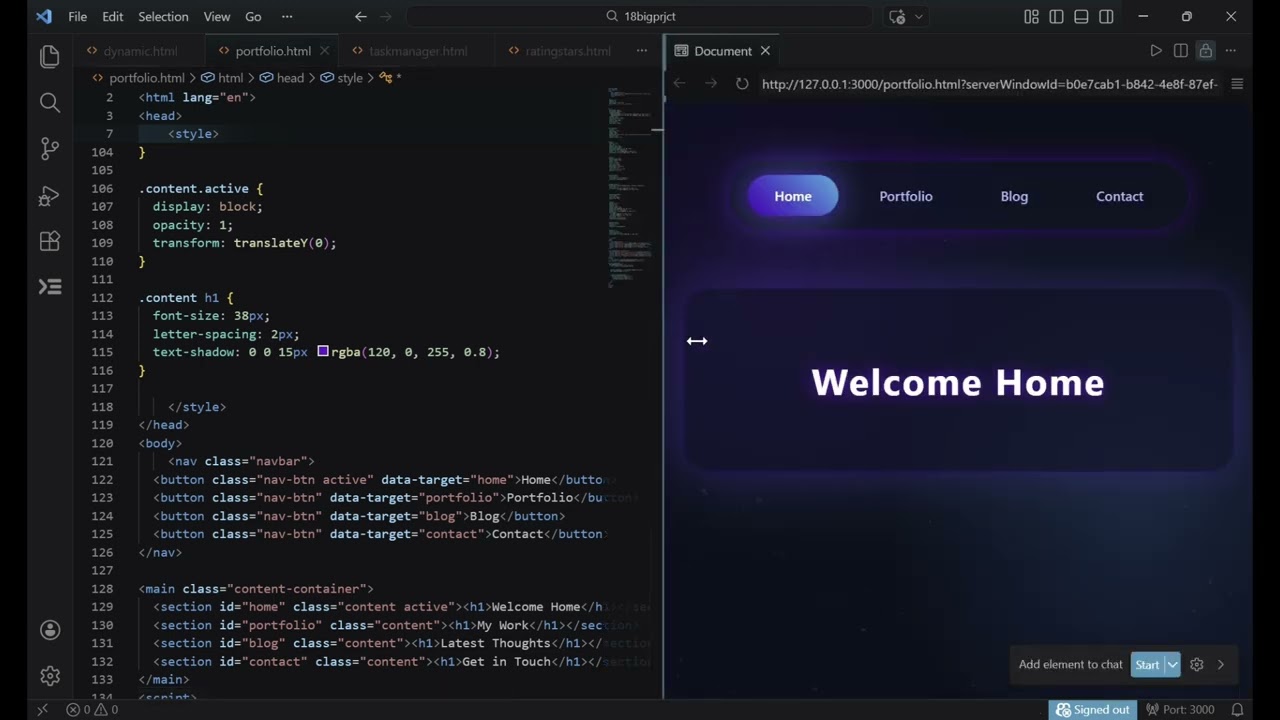Image resolution: width=1280 pixels, height=720 pixels.
Task: Open the preview browser hamburger menu
Action: [1237, 84]
